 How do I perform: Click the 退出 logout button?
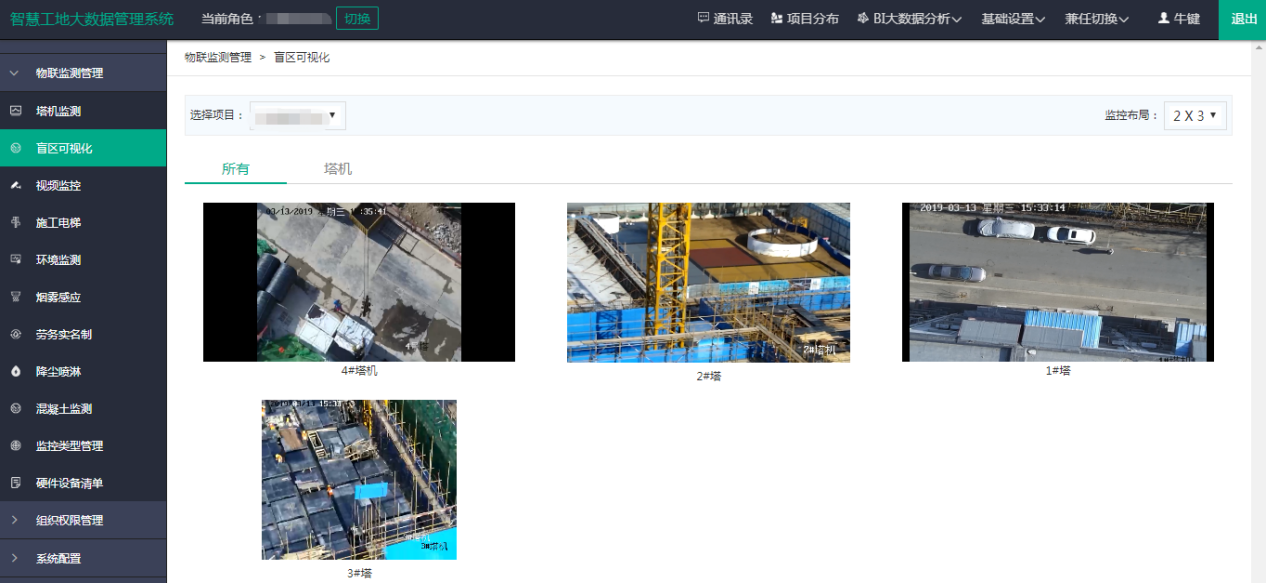1243,19
